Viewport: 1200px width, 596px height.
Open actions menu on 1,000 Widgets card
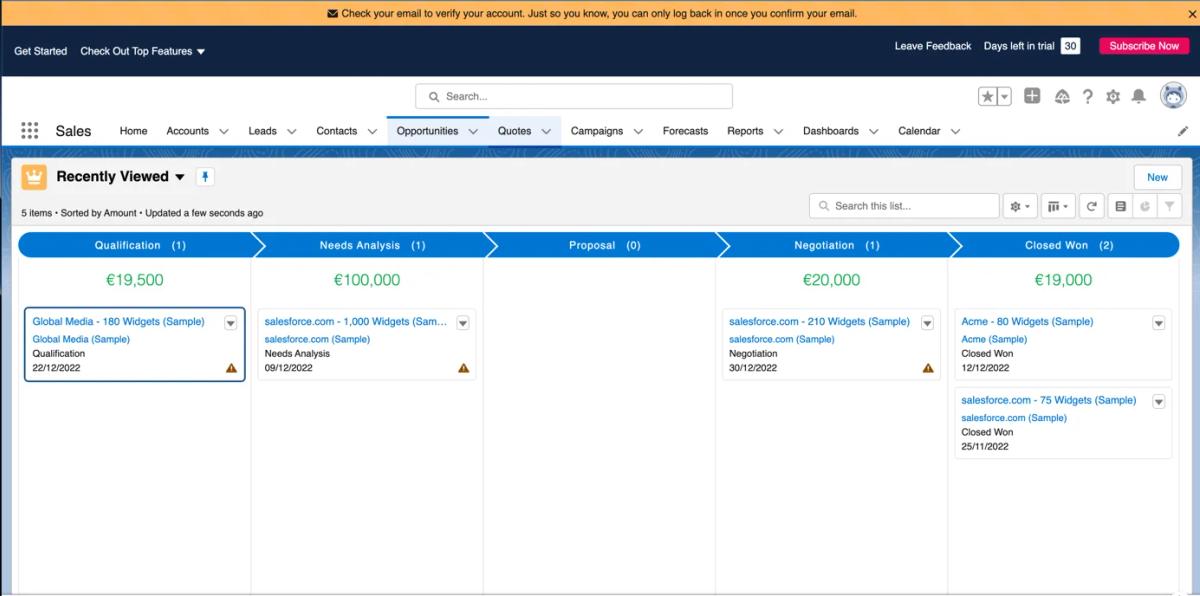463,323
